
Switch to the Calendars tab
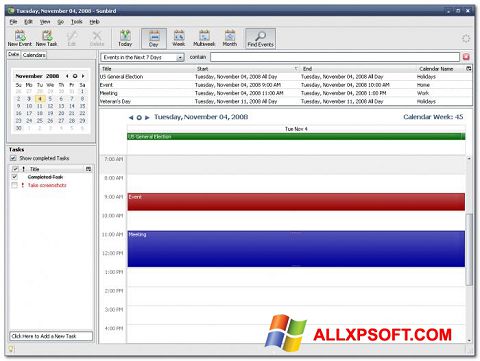pos(34,55)
